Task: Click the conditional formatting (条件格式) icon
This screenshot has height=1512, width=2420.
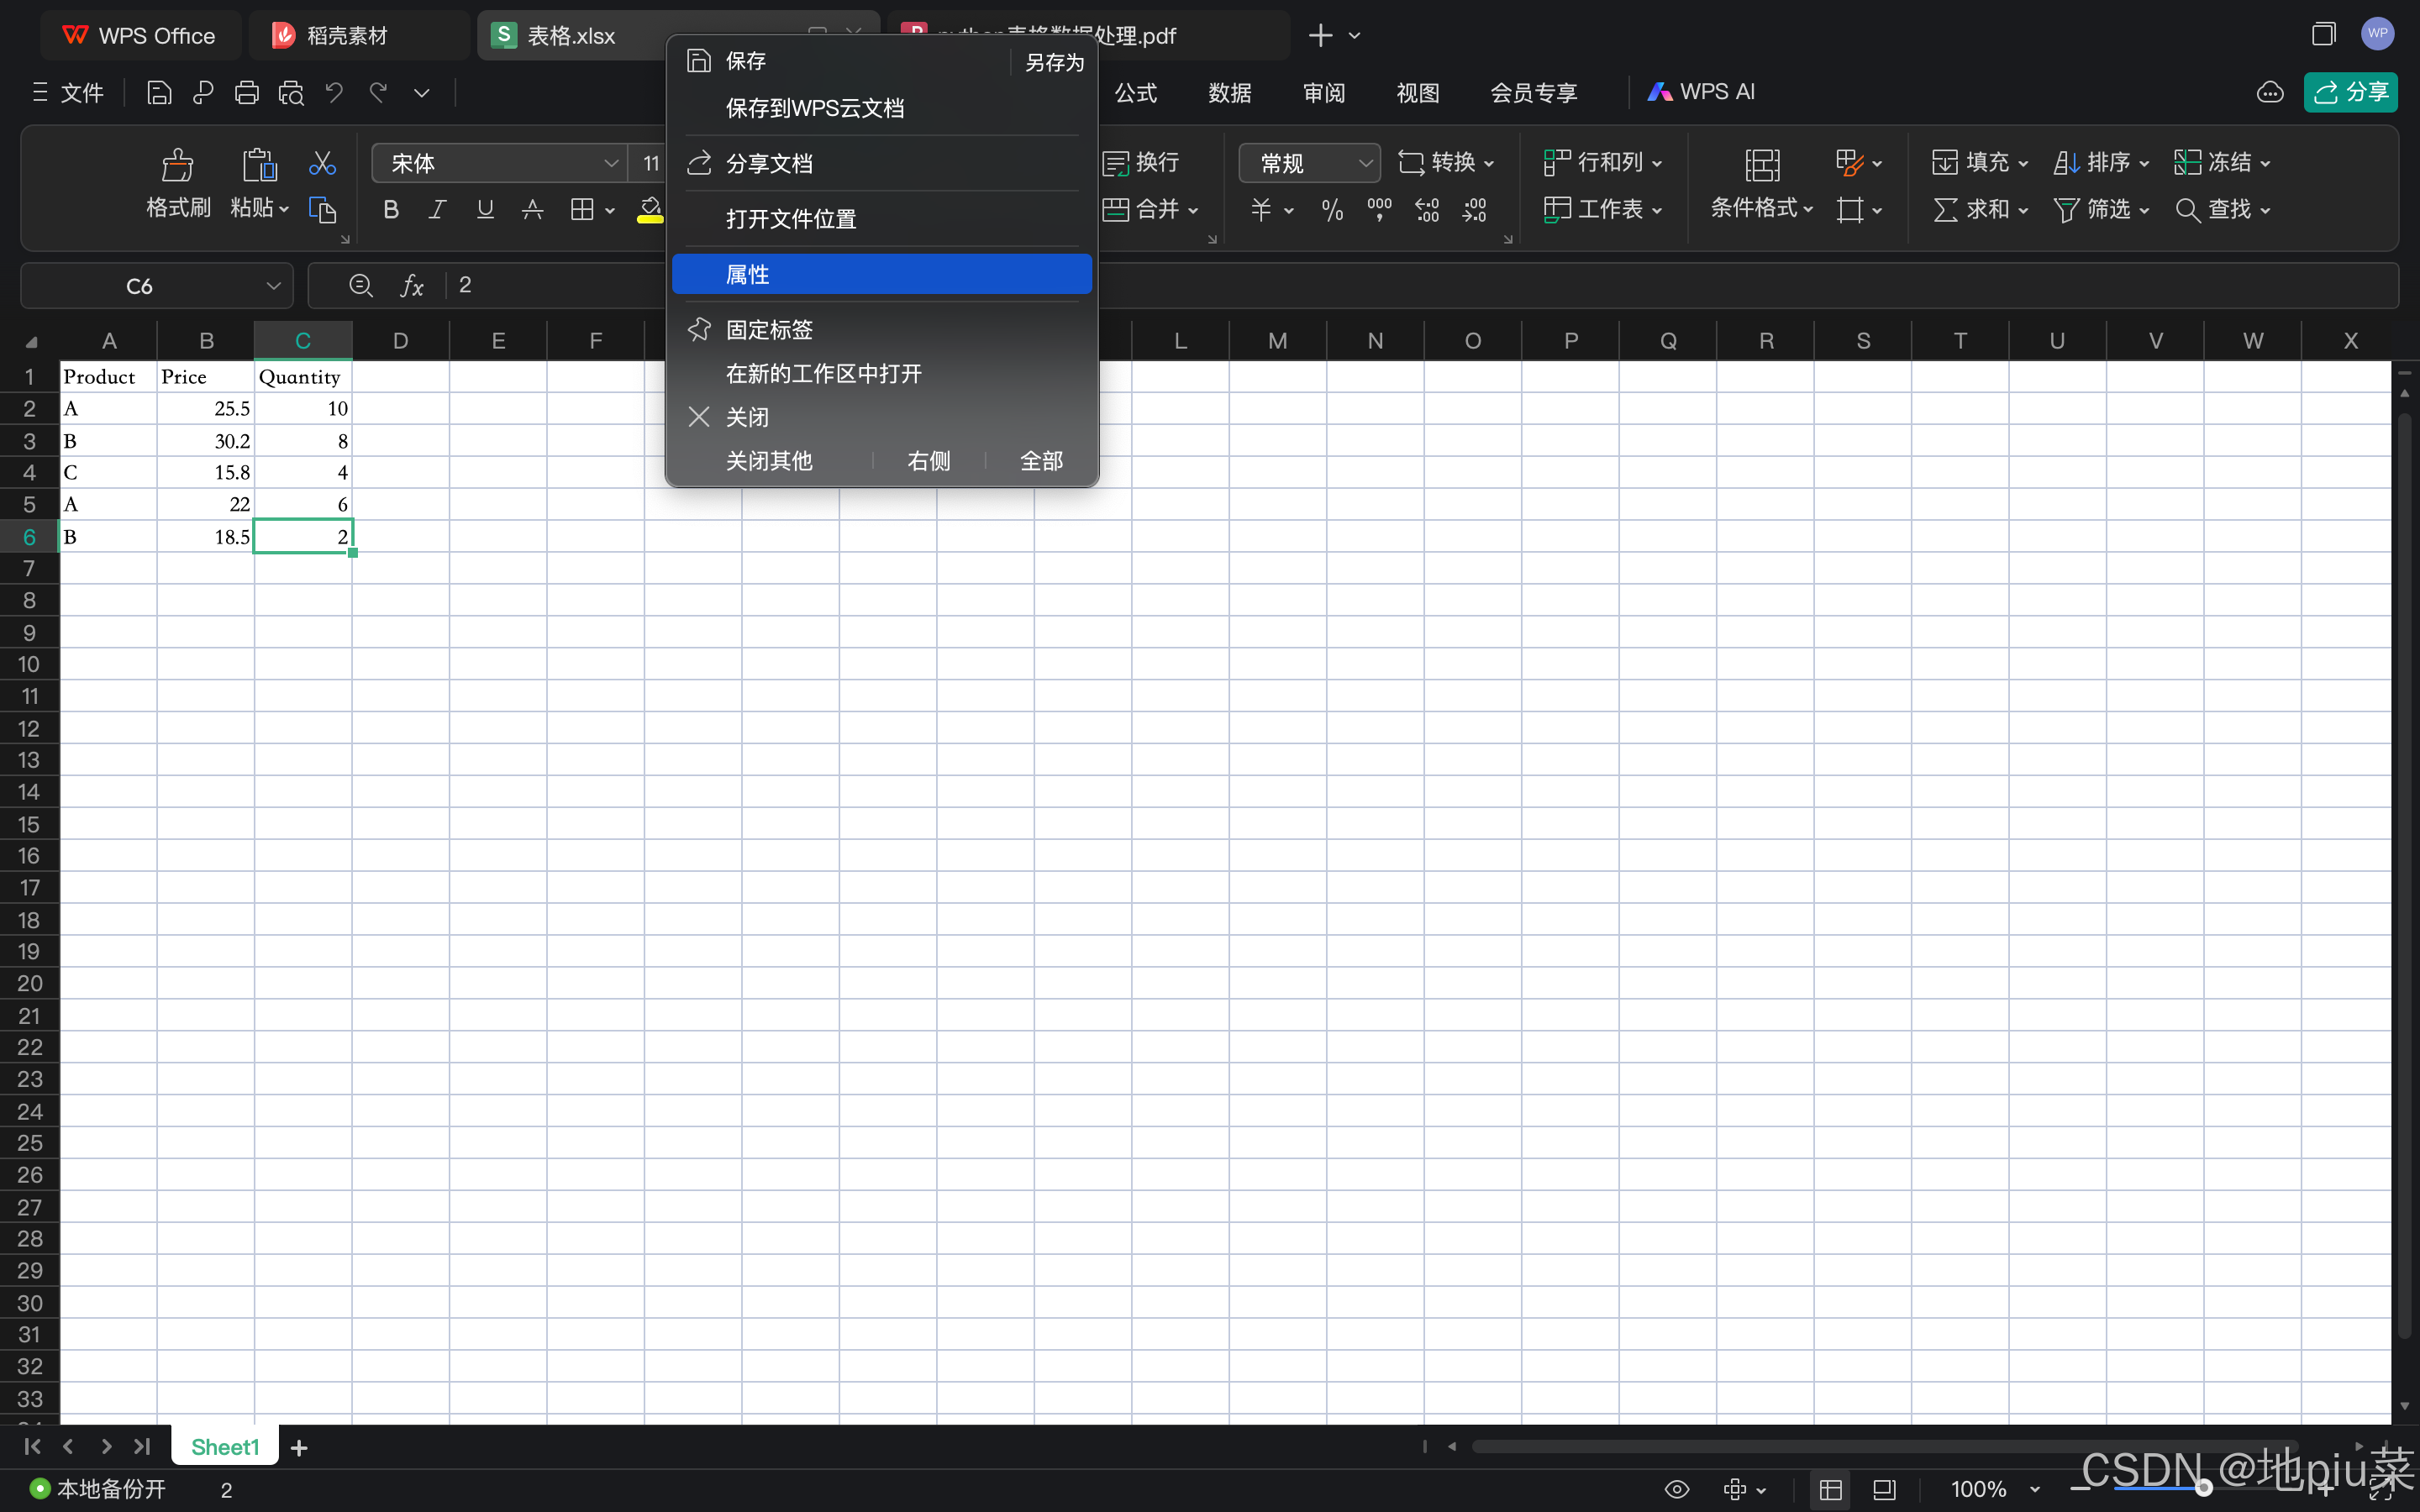Action: pyautogui.click(x=1761, y=165)
